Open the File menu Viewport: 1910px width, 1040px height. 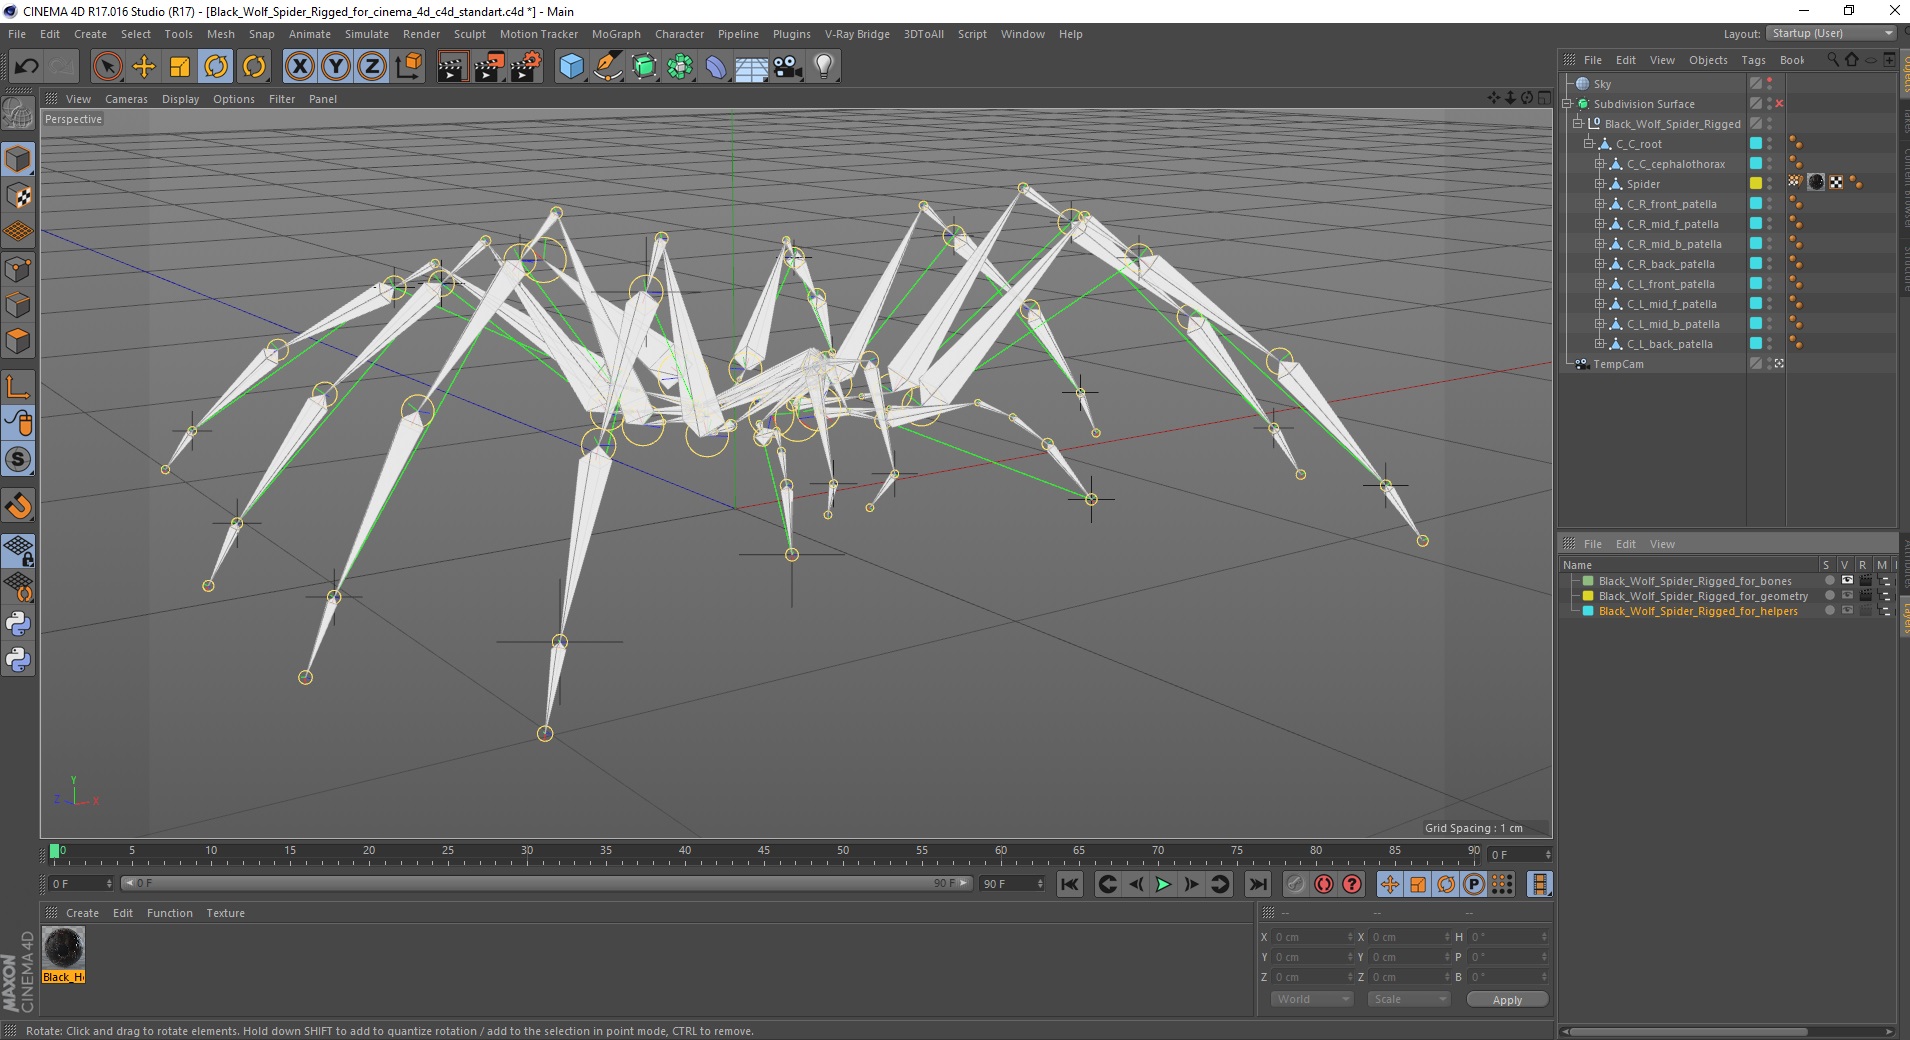pyautogui.click(x=17, y=34)
